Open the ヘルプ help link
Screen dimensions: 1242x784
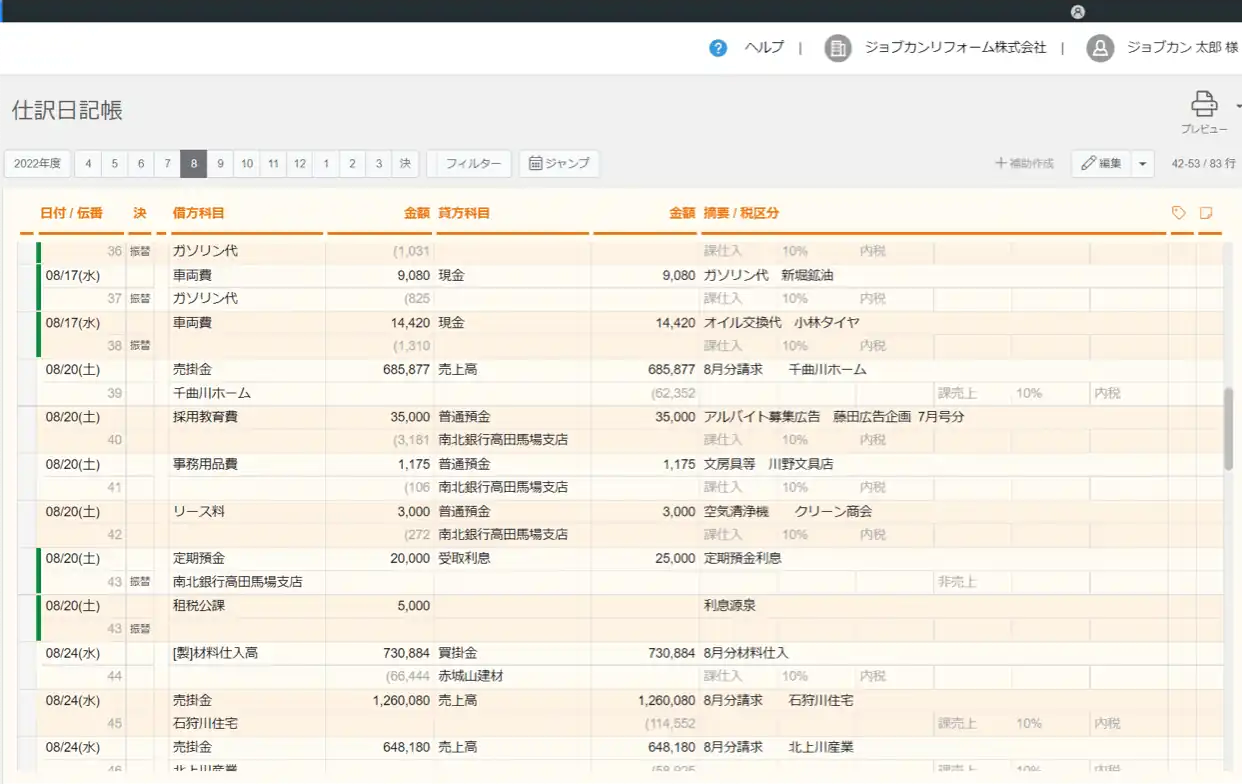point(764,48)
